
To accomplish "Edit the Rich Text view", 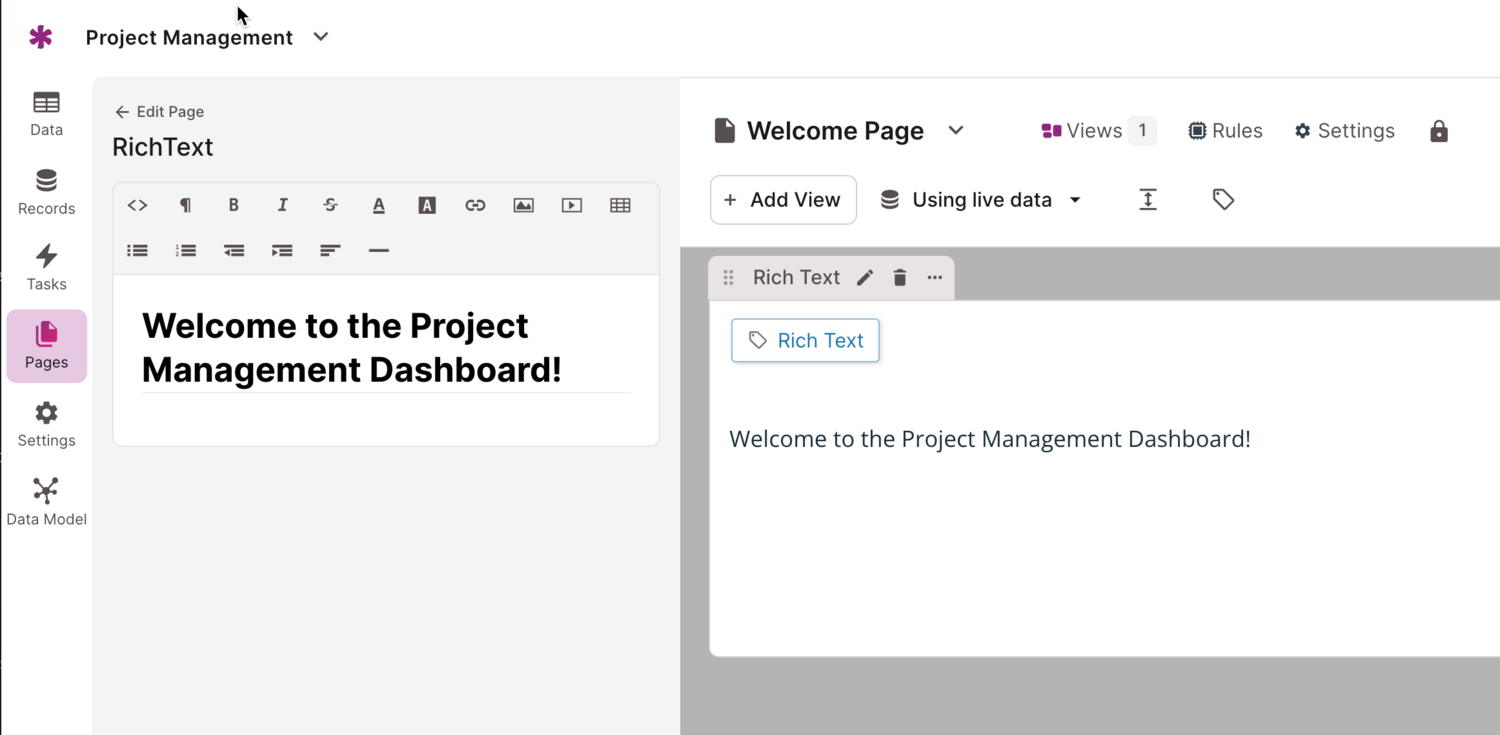I will [x=865, y=278].
